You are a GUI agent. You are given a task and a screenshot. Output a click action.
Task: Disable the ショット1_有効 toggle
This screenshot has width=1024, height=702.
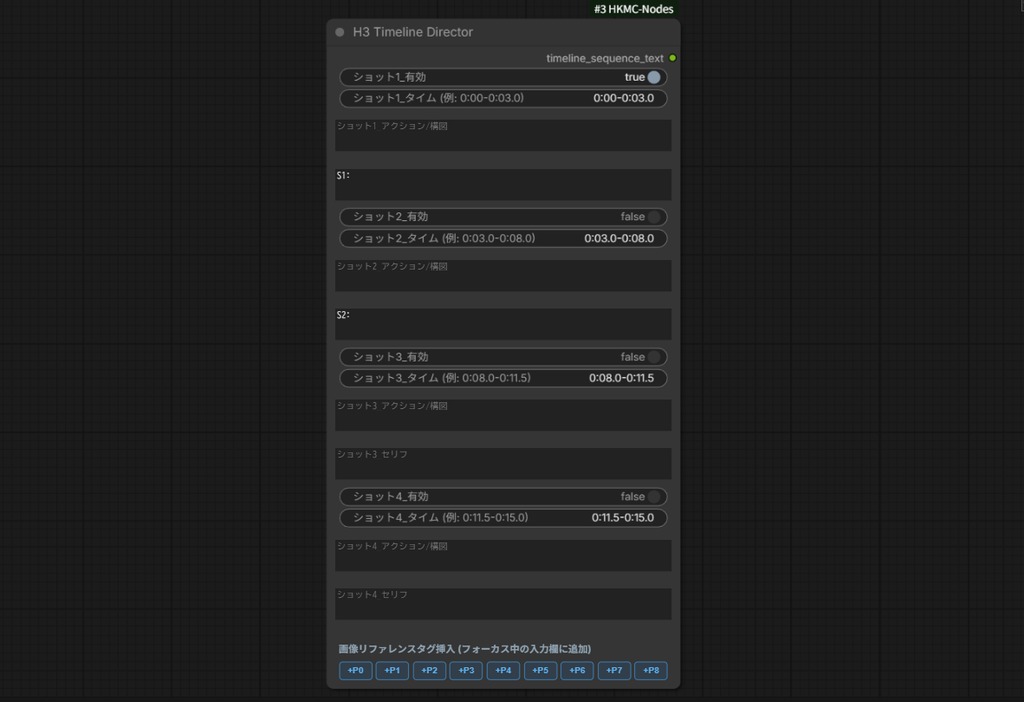coord(503,77)
